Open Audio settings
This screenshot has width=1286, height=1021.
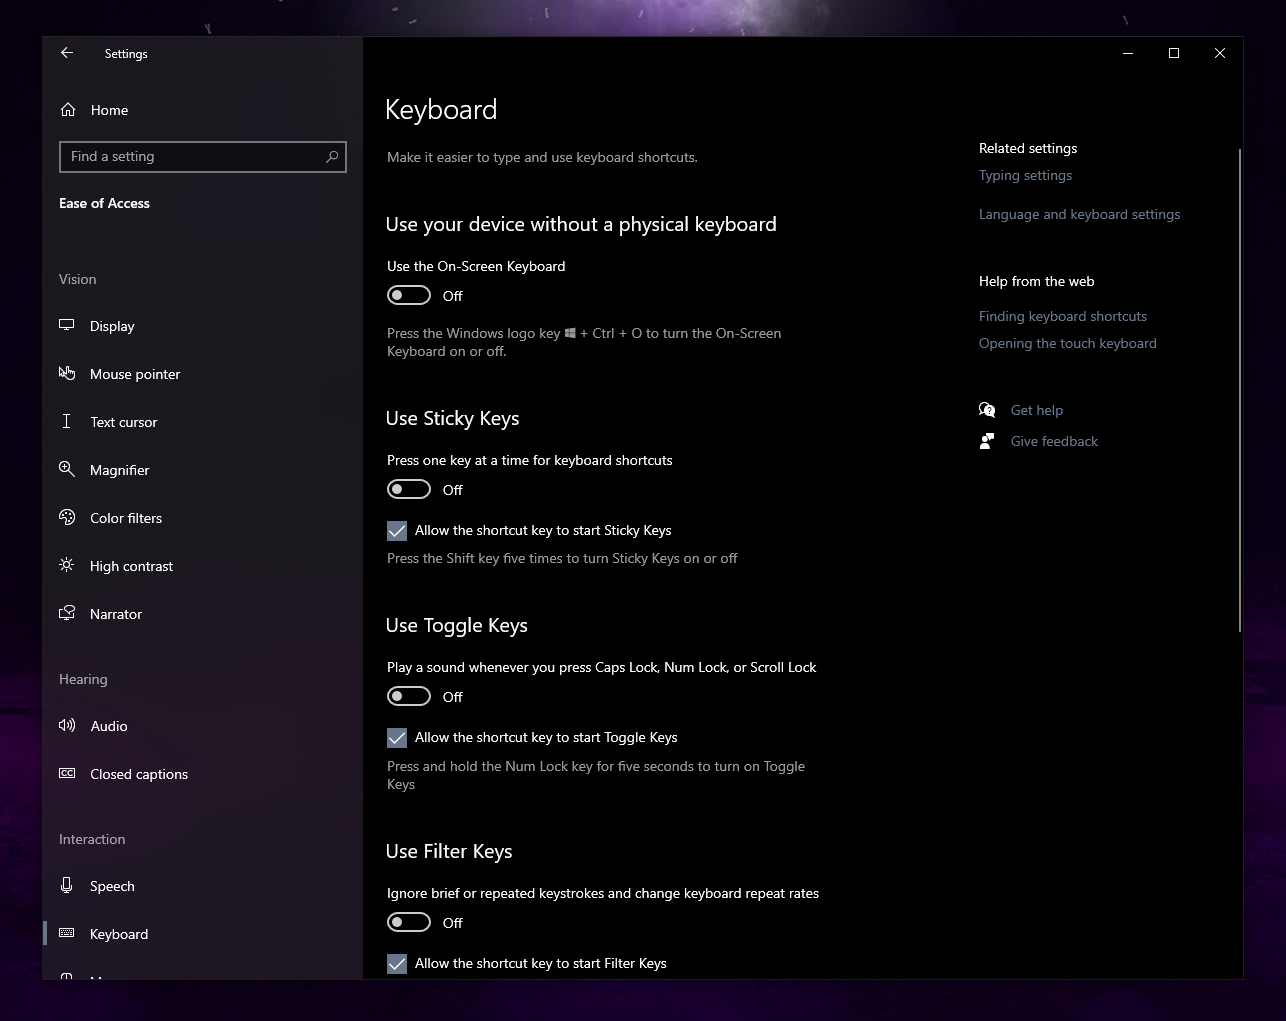202,726
